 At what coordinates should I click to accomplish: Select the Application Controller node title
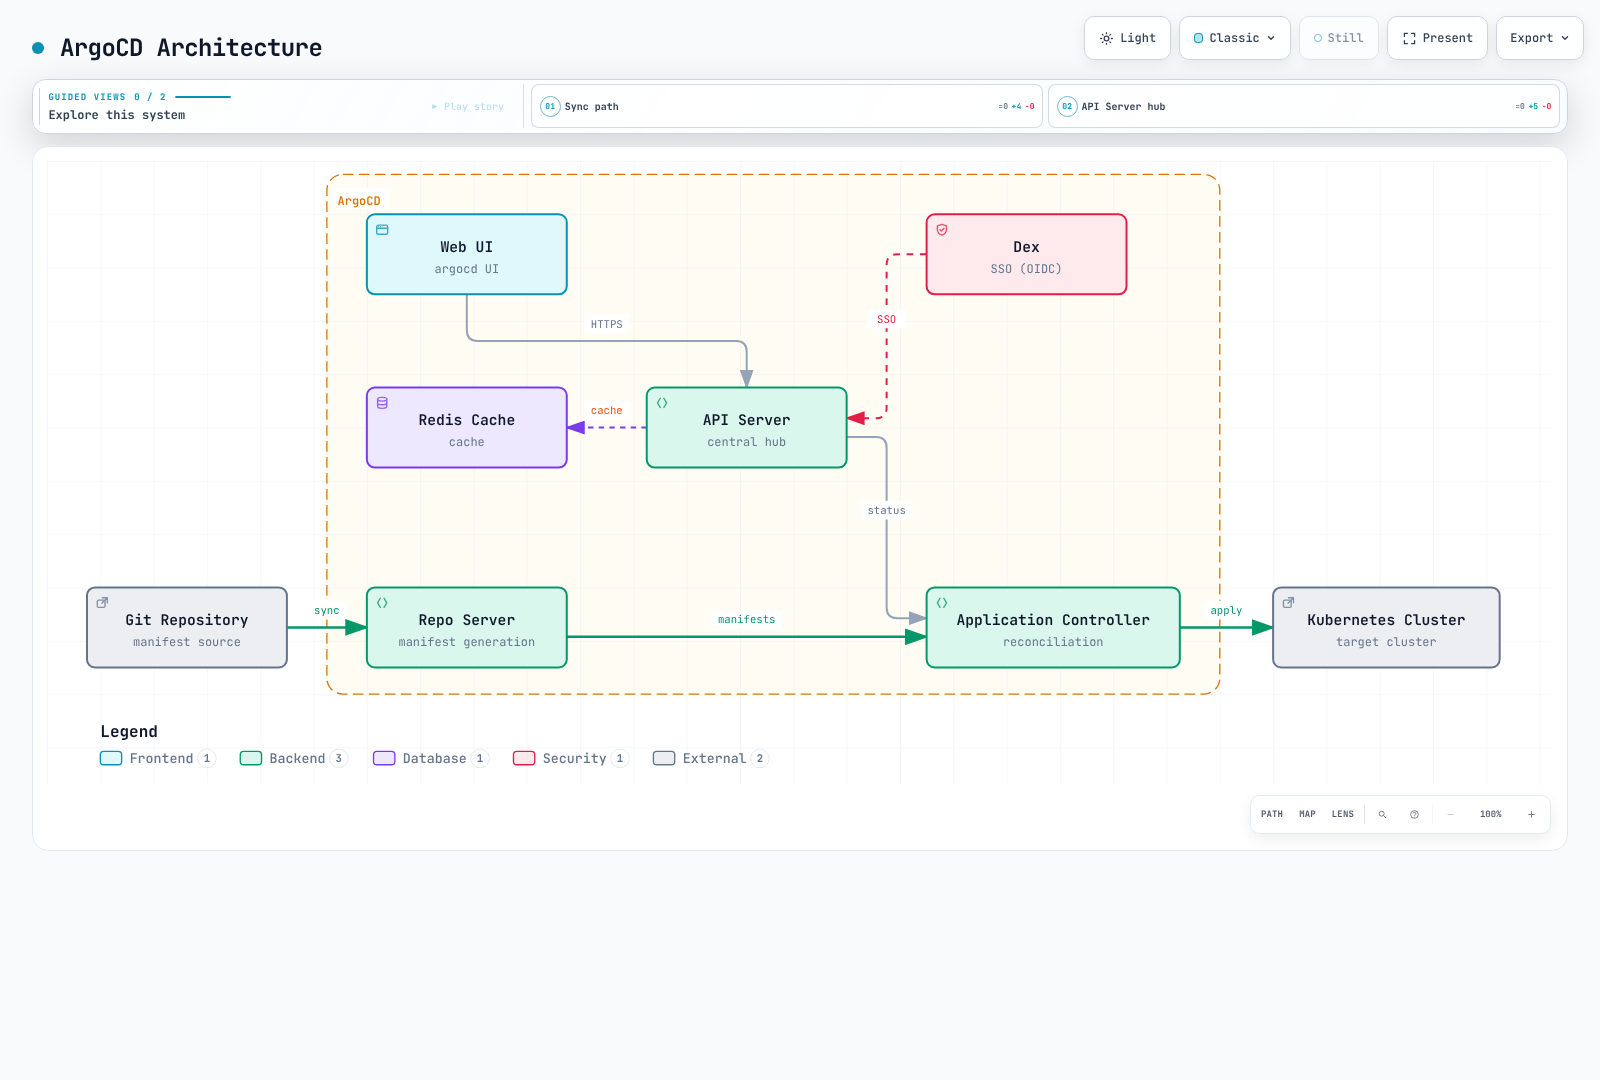point(1053,620)
